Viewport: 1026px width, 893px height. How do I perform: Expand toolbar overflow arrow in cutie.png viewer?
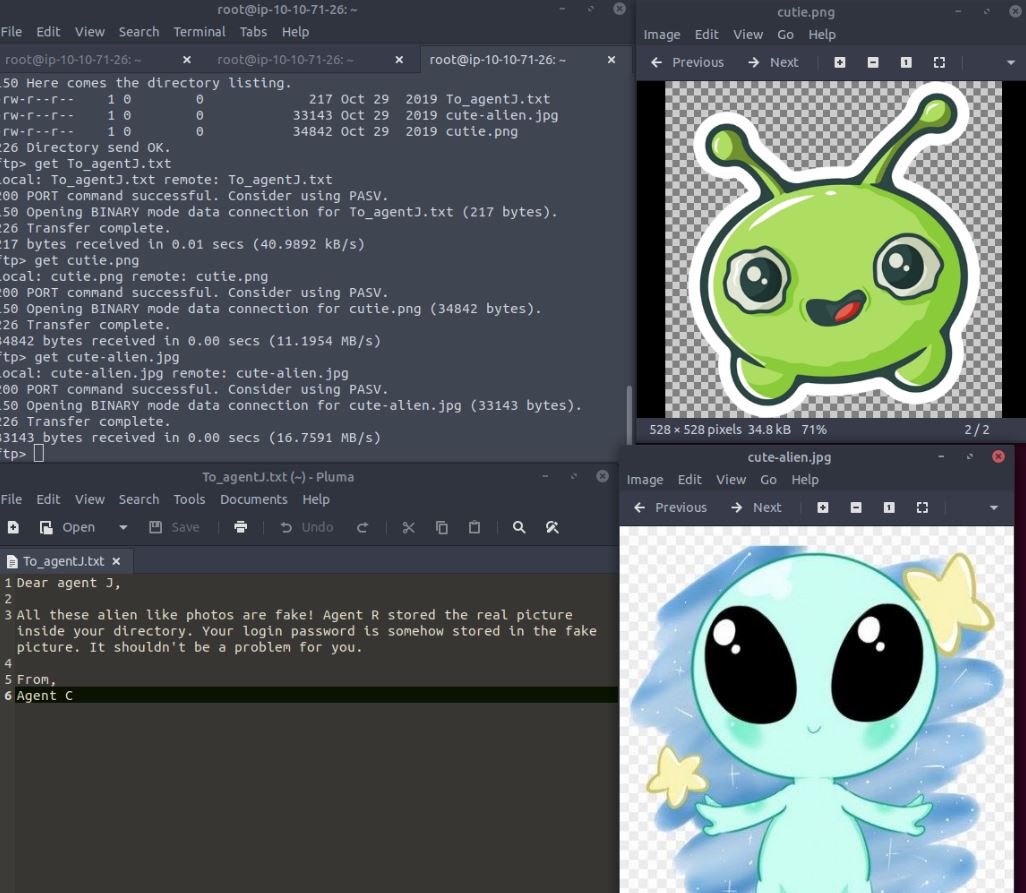click(x=1010, y=62)
